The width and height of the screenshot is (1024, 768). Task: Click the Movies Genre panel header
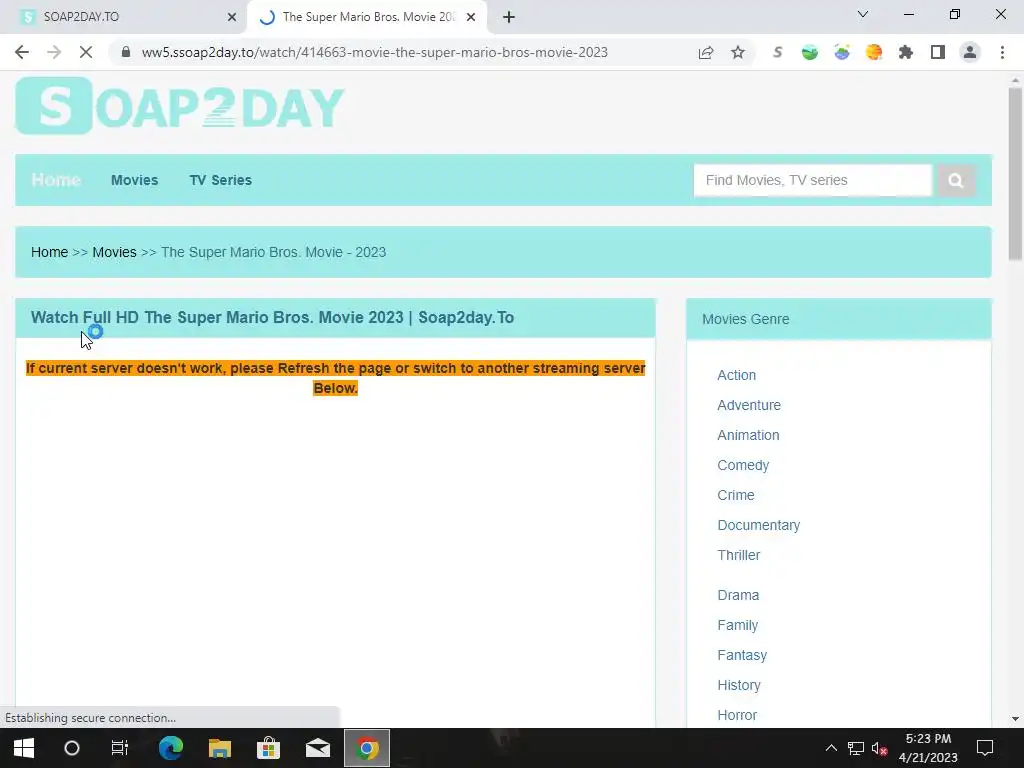coord(839,319)
